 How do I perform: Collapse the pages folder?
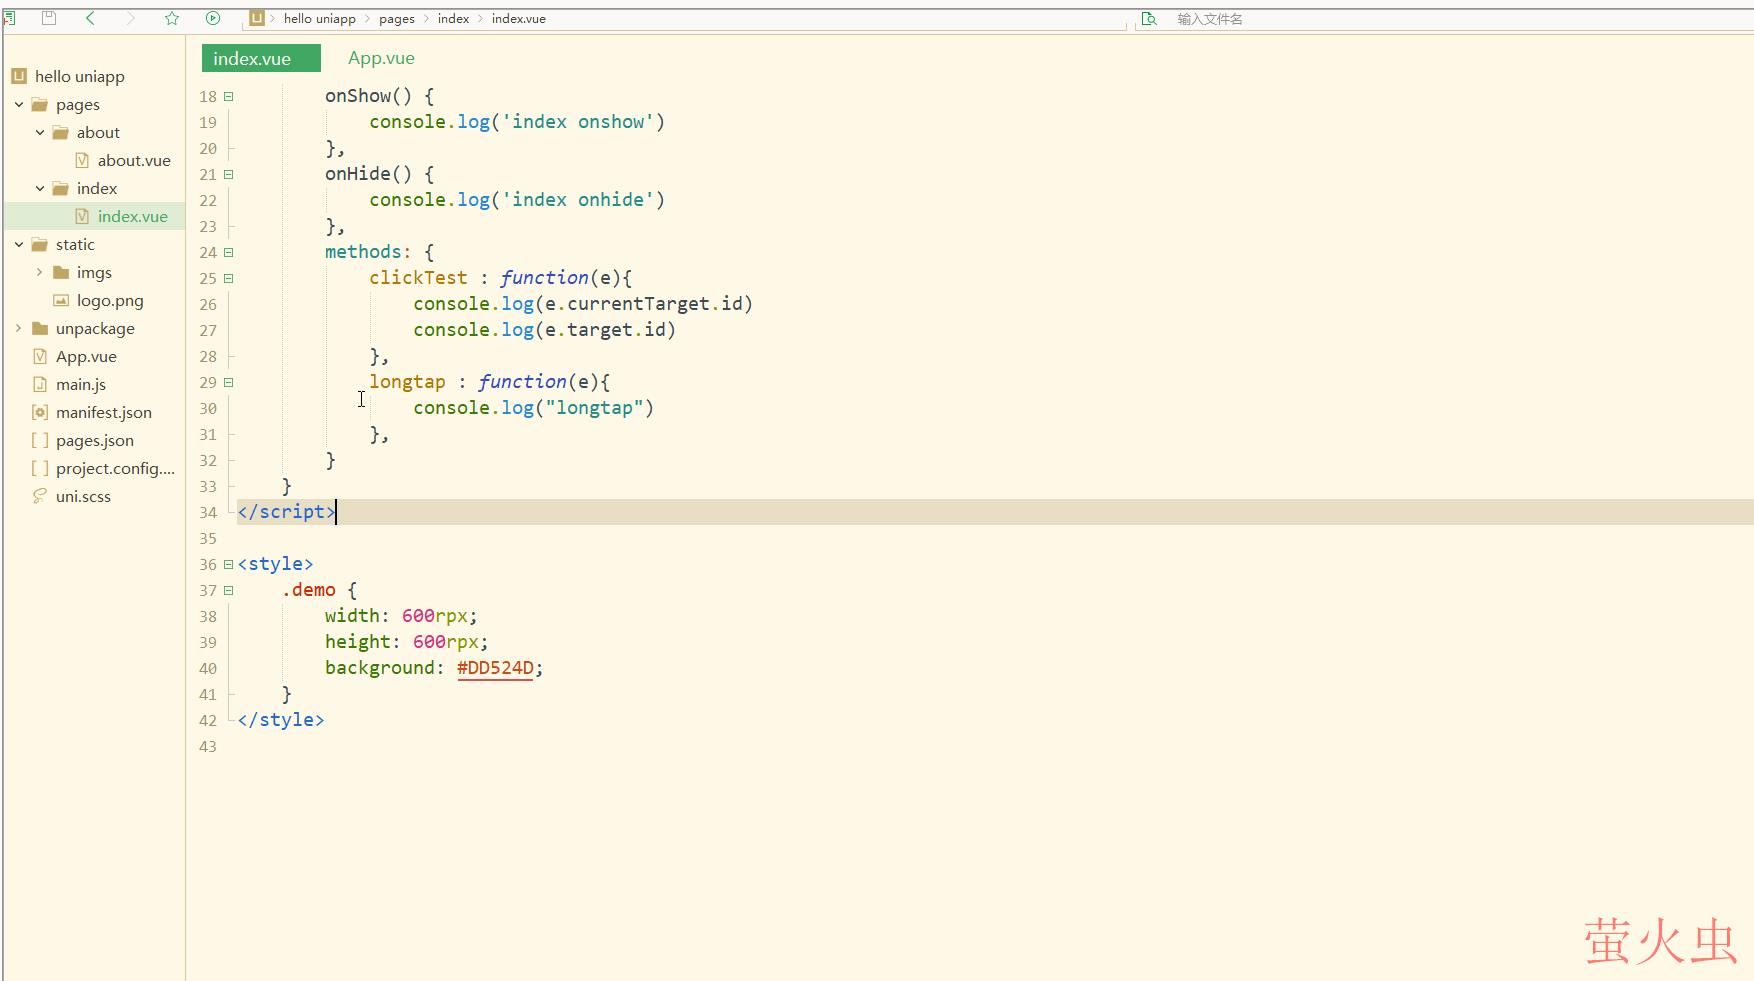tap(19, 104)
